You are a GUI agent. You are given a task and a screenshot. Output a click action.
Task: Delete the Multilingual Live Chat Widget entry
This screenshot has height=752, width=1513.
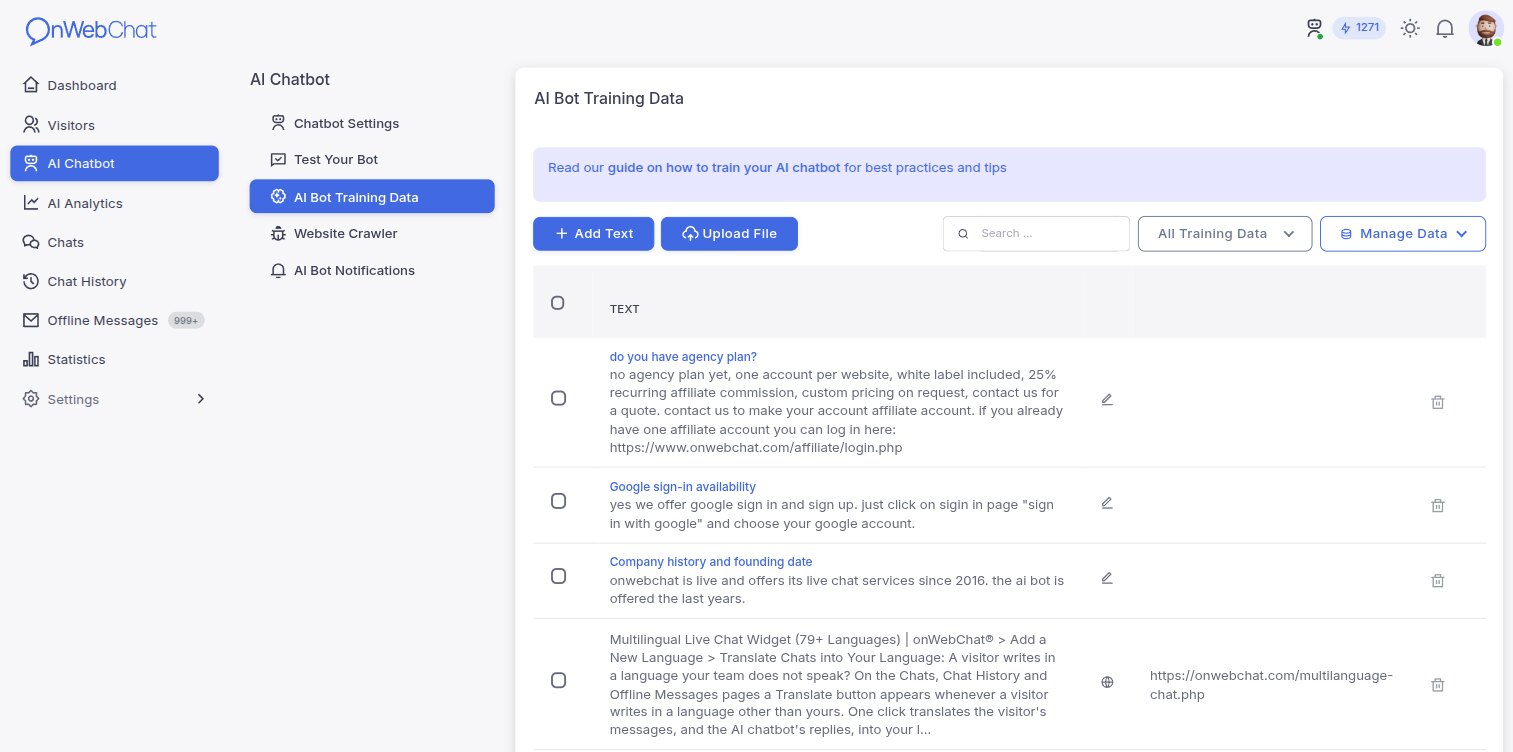pyautogui.click(x=1438, y=685)
